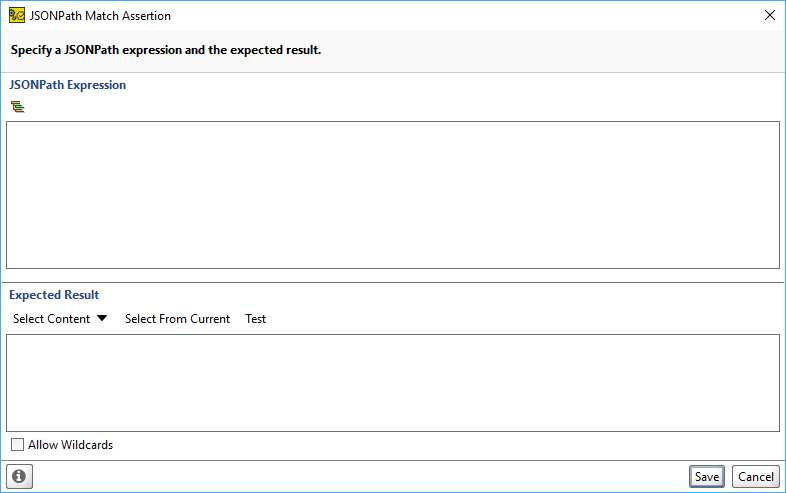
Task: Enable the Allow Wildcards checkbox
Action: pyautogui.click(x=18, y=444)
